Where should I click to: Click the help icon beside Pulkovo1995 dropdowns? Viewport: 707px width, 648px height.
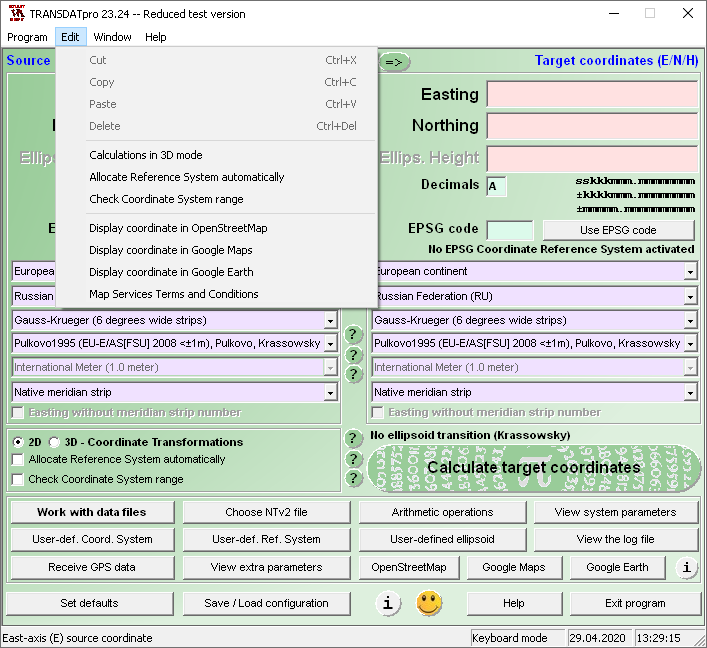[x=354, y=355]
